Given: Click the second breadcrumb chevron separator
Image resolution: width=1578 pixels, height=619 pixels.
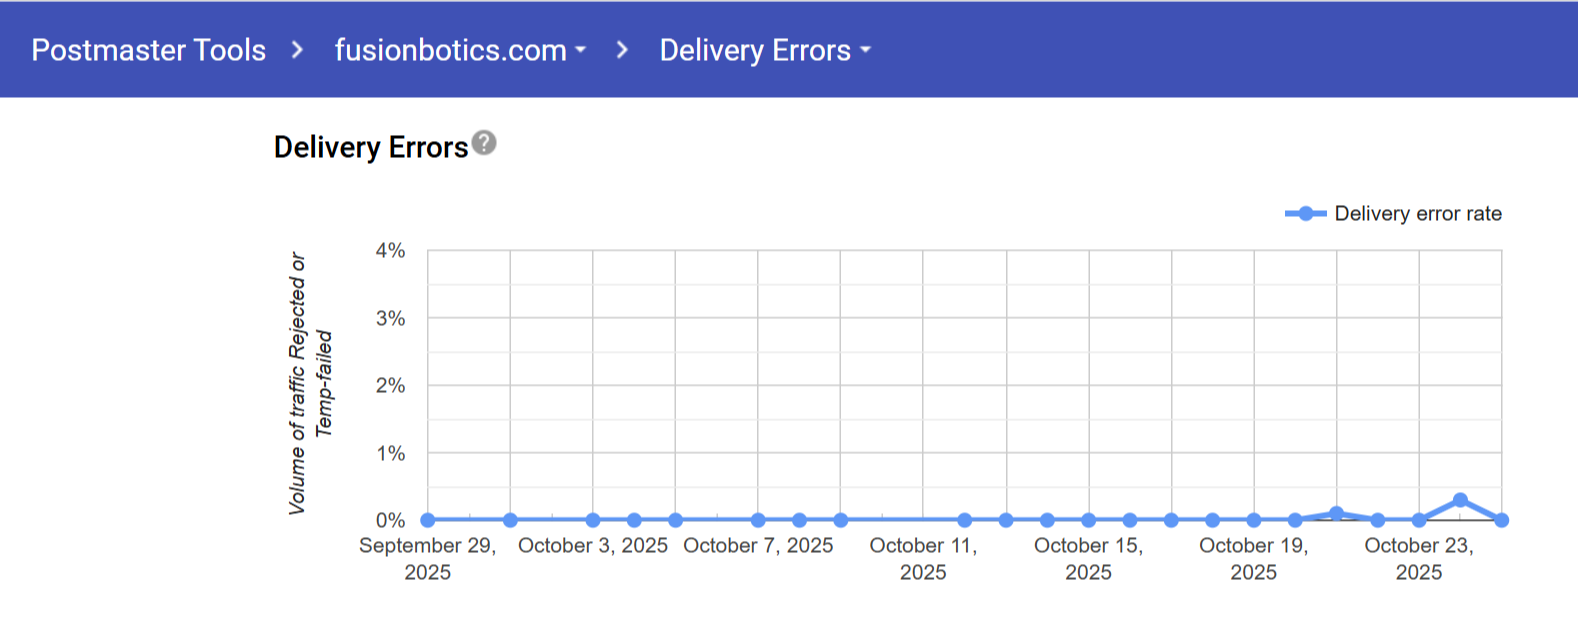Looking at the screenshot, I should 622,50.
